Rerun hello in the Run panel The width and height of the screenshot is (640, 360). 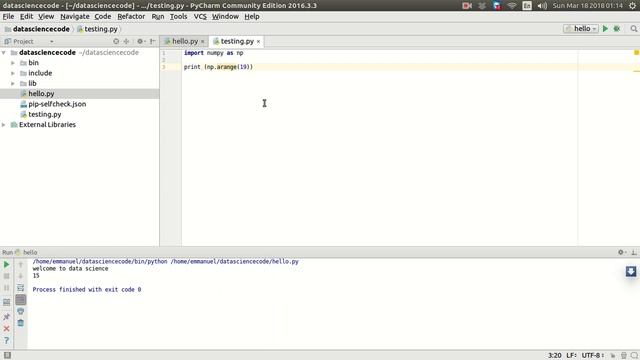click(x=7, y=264)
